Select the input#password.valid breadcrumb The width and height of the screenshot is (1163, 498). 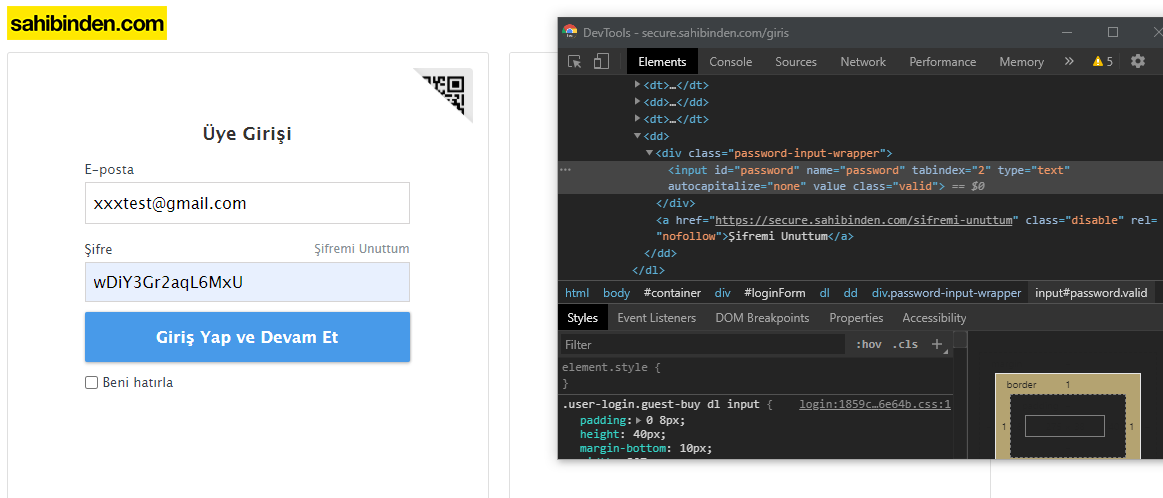click(1090, 293)
